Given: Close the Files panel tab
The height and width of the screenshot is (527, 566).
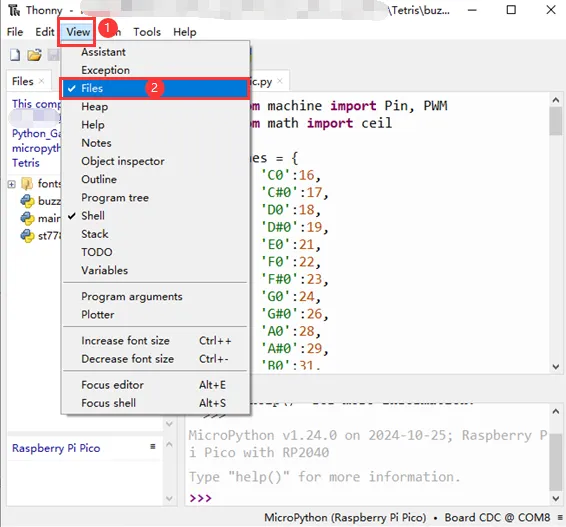Looking at the screenshot, I should pos(42,81).
